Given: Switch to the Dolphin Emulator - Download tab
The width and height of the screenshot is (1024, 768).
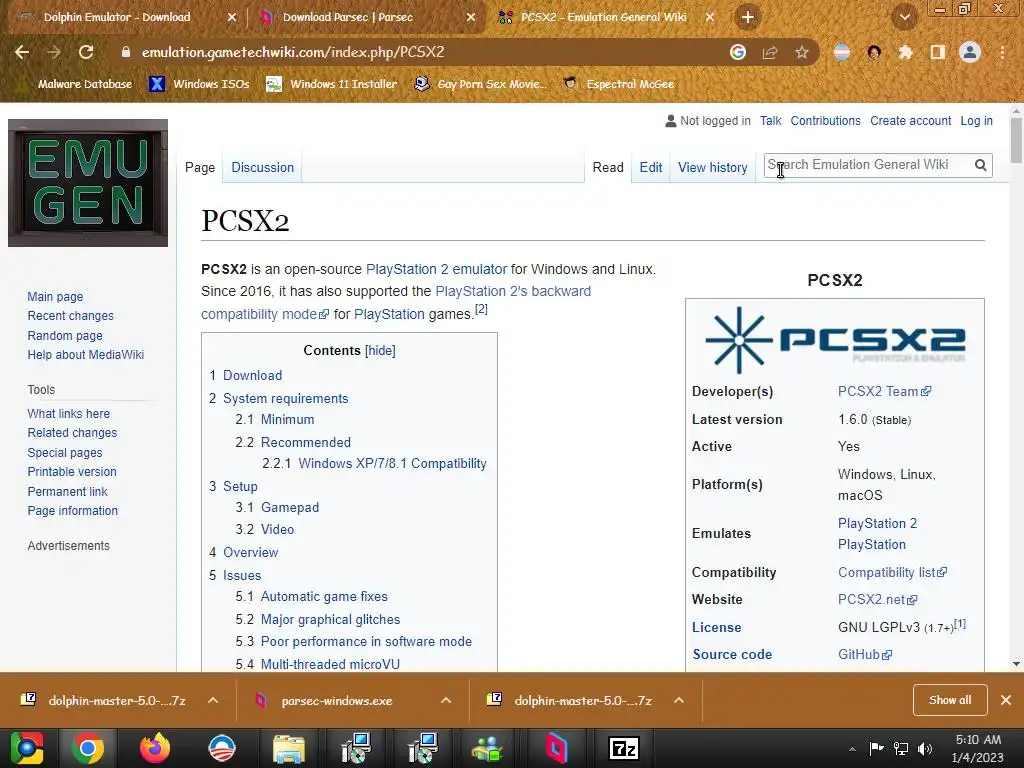Looking at the screenshot, I should click(x=117, y=18).
